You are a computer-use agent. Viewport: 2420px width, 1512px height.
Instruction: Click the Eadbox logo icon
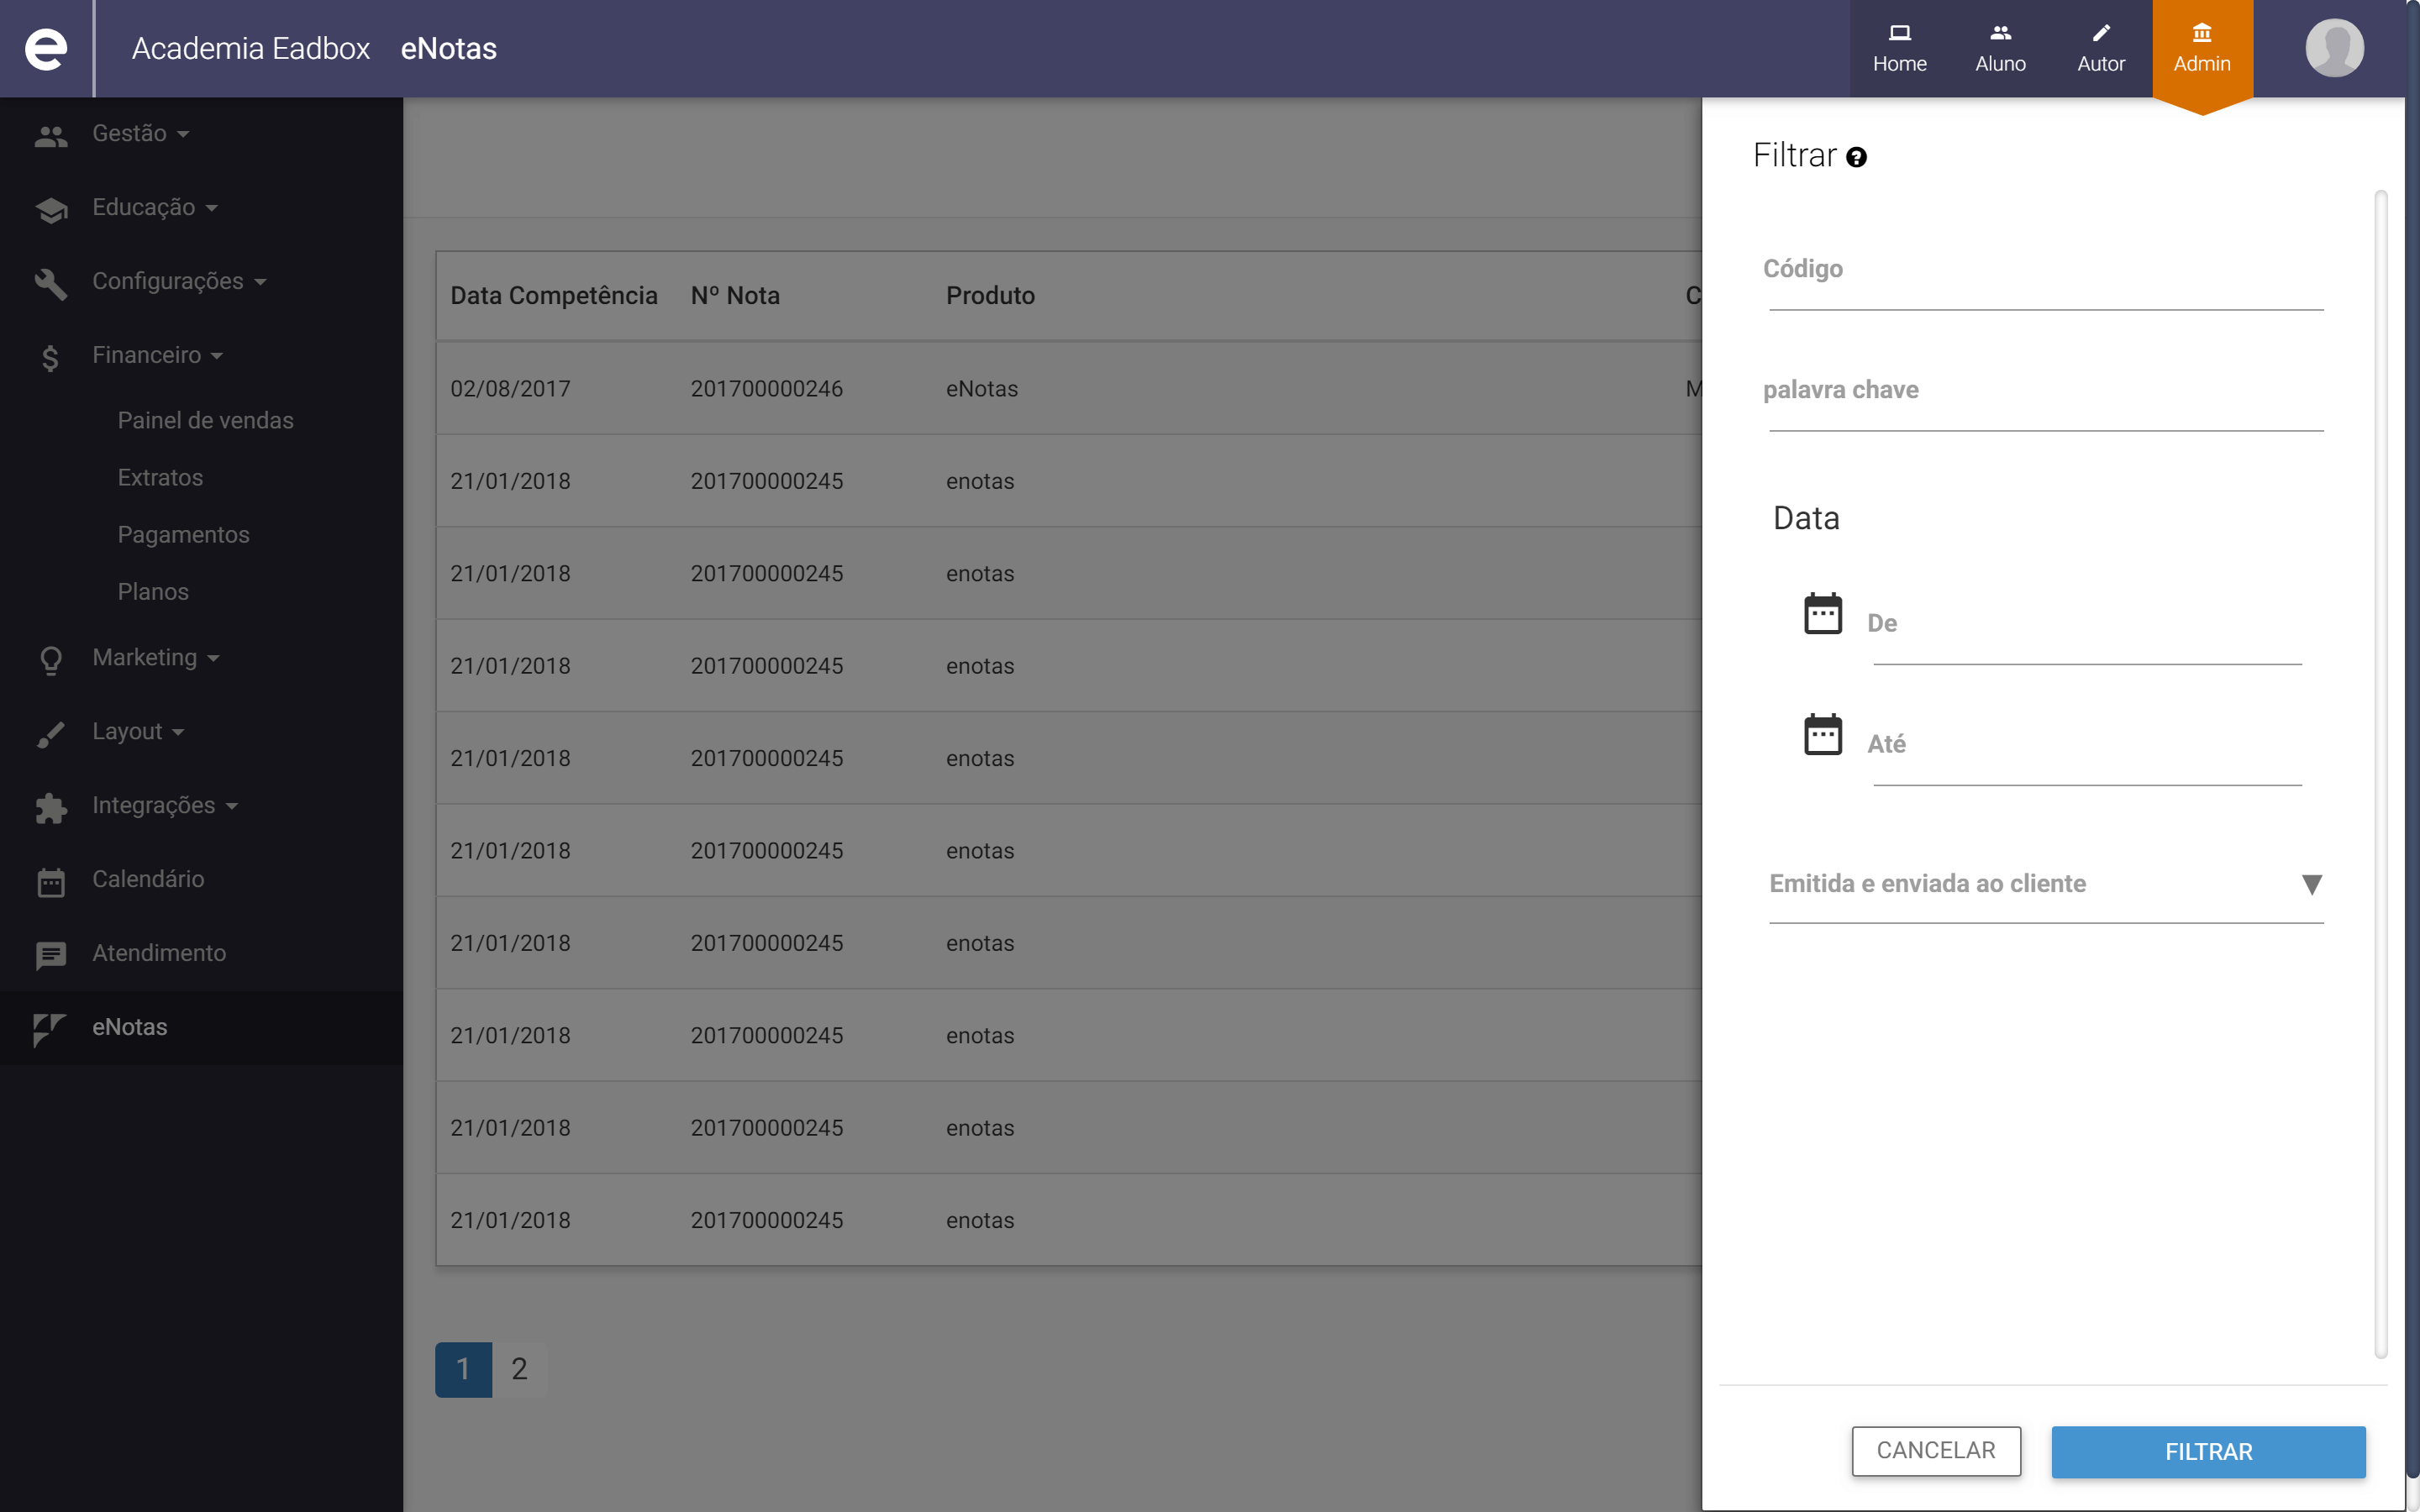(46, 48)
